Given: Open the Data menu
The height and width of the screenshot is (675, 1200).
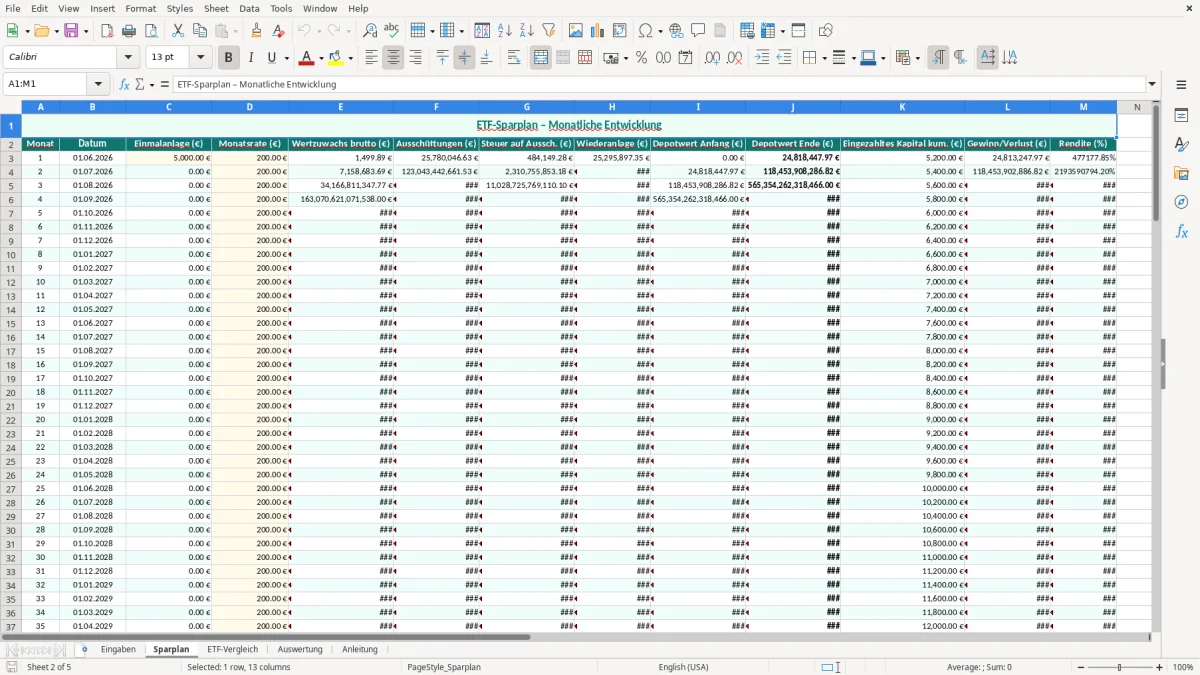Looking at the screenshot, I should pyautogui.click(x=249, y=8).
